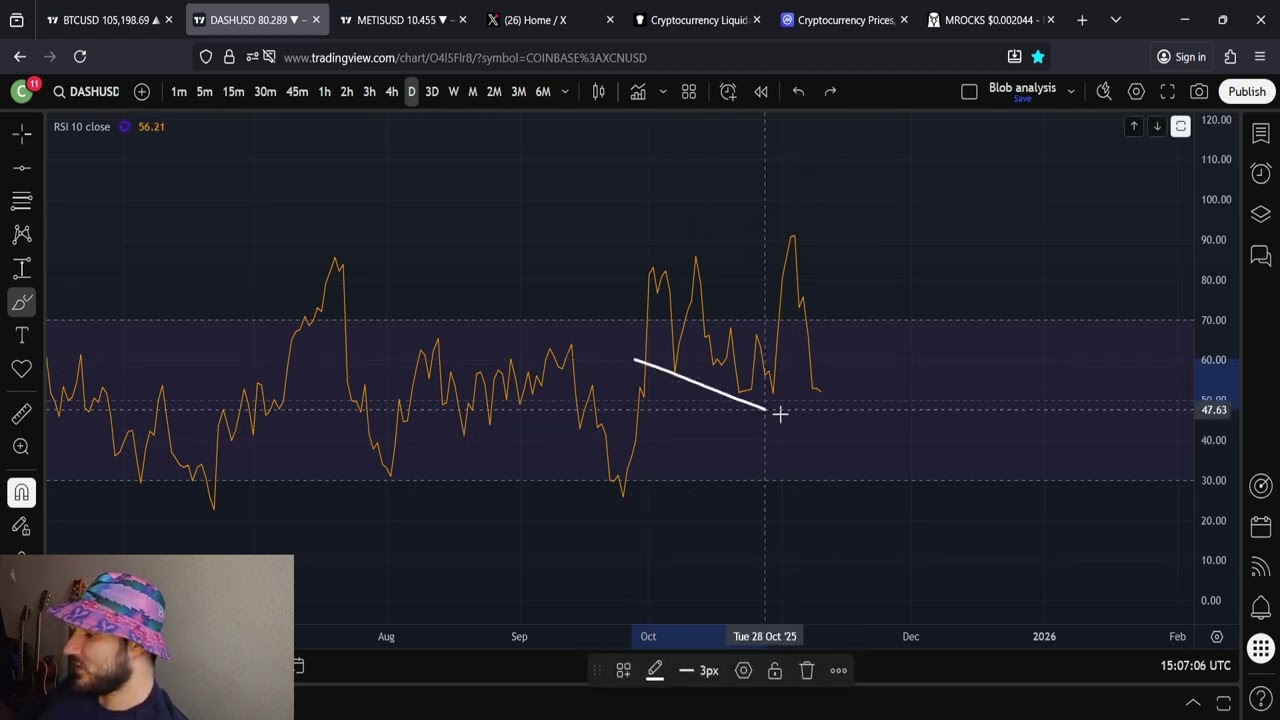Open the DASHUSD symbol search
The height and width of the screenshot is (720, 1280).
pyautogui.click(x=86, y=91)
